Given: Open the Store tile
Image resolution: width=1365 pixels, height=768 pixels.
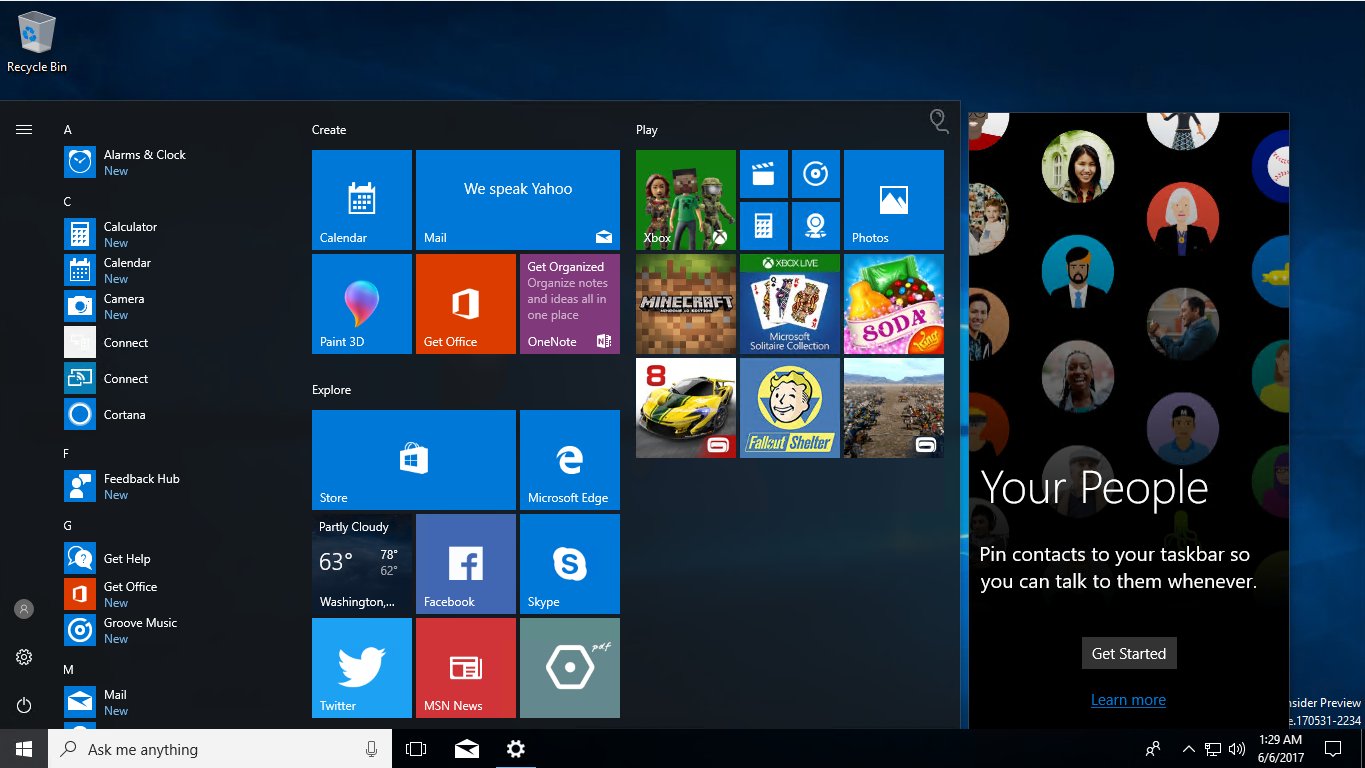Looking at the screenshot, I should 414,460.
